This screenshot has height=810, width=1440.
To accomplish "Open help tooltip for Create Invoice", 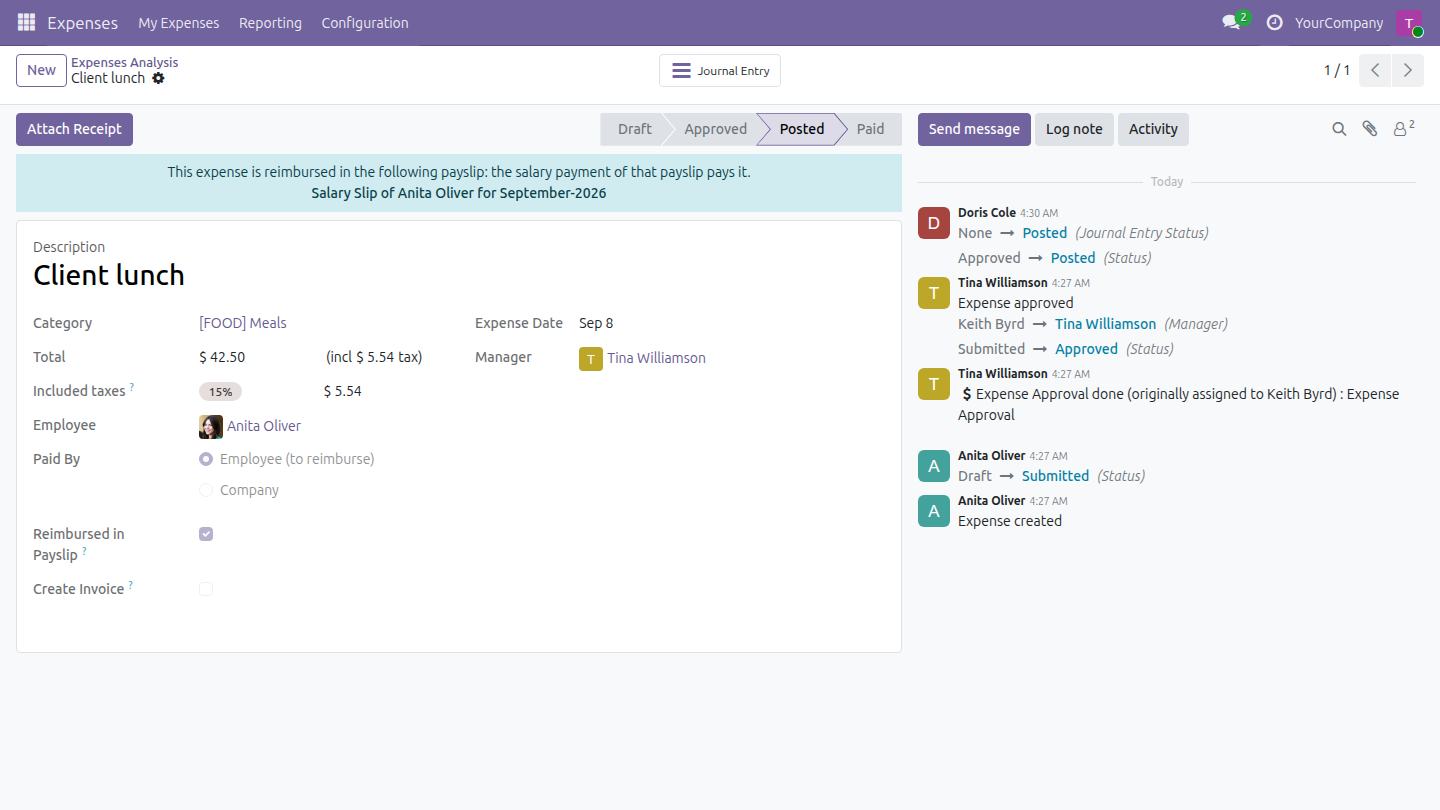I will (131, 584).
